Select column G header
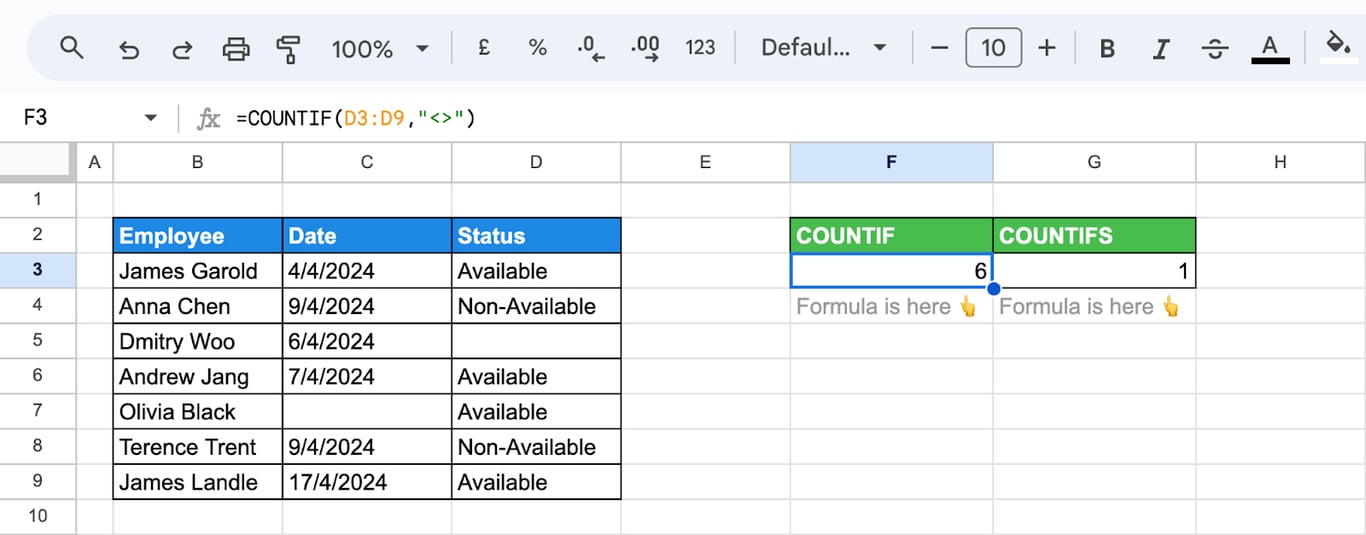 tap(1094, 162)
